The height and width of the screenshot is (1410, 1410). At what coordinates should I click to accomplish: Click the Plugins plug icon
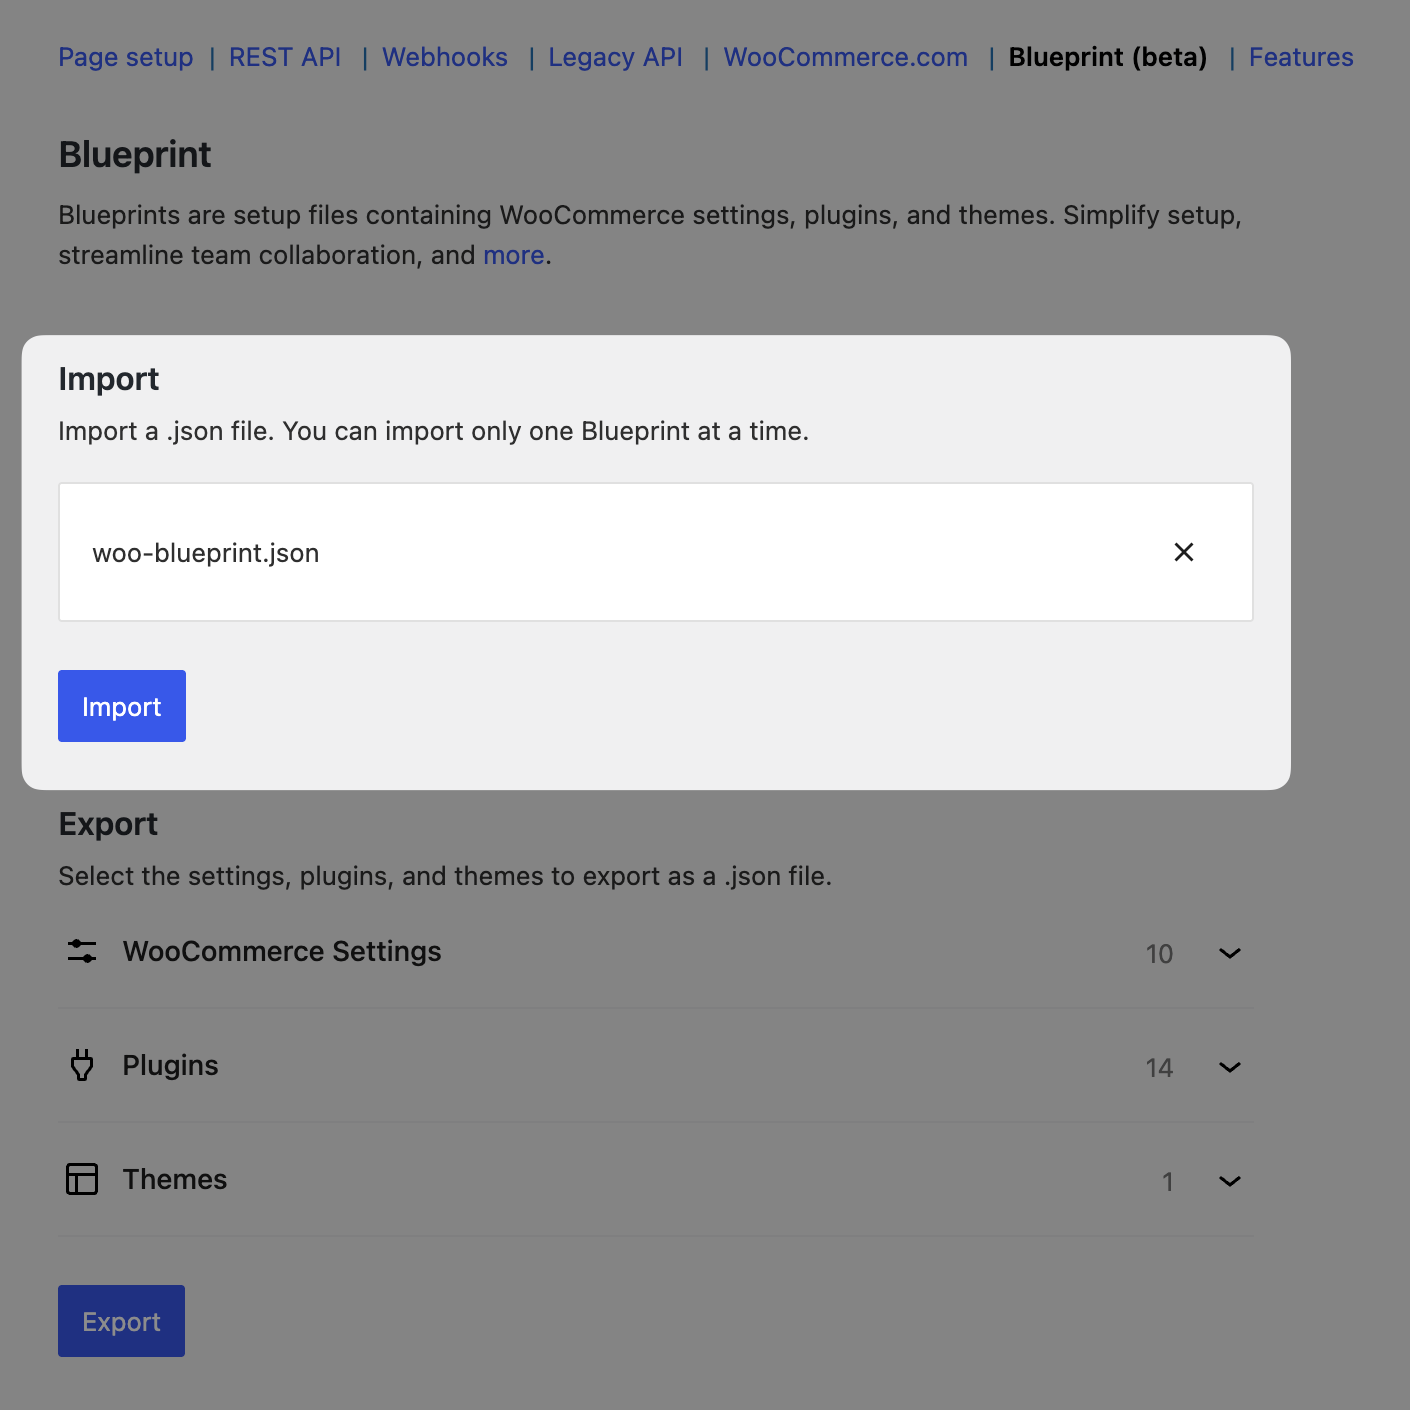82,1065
